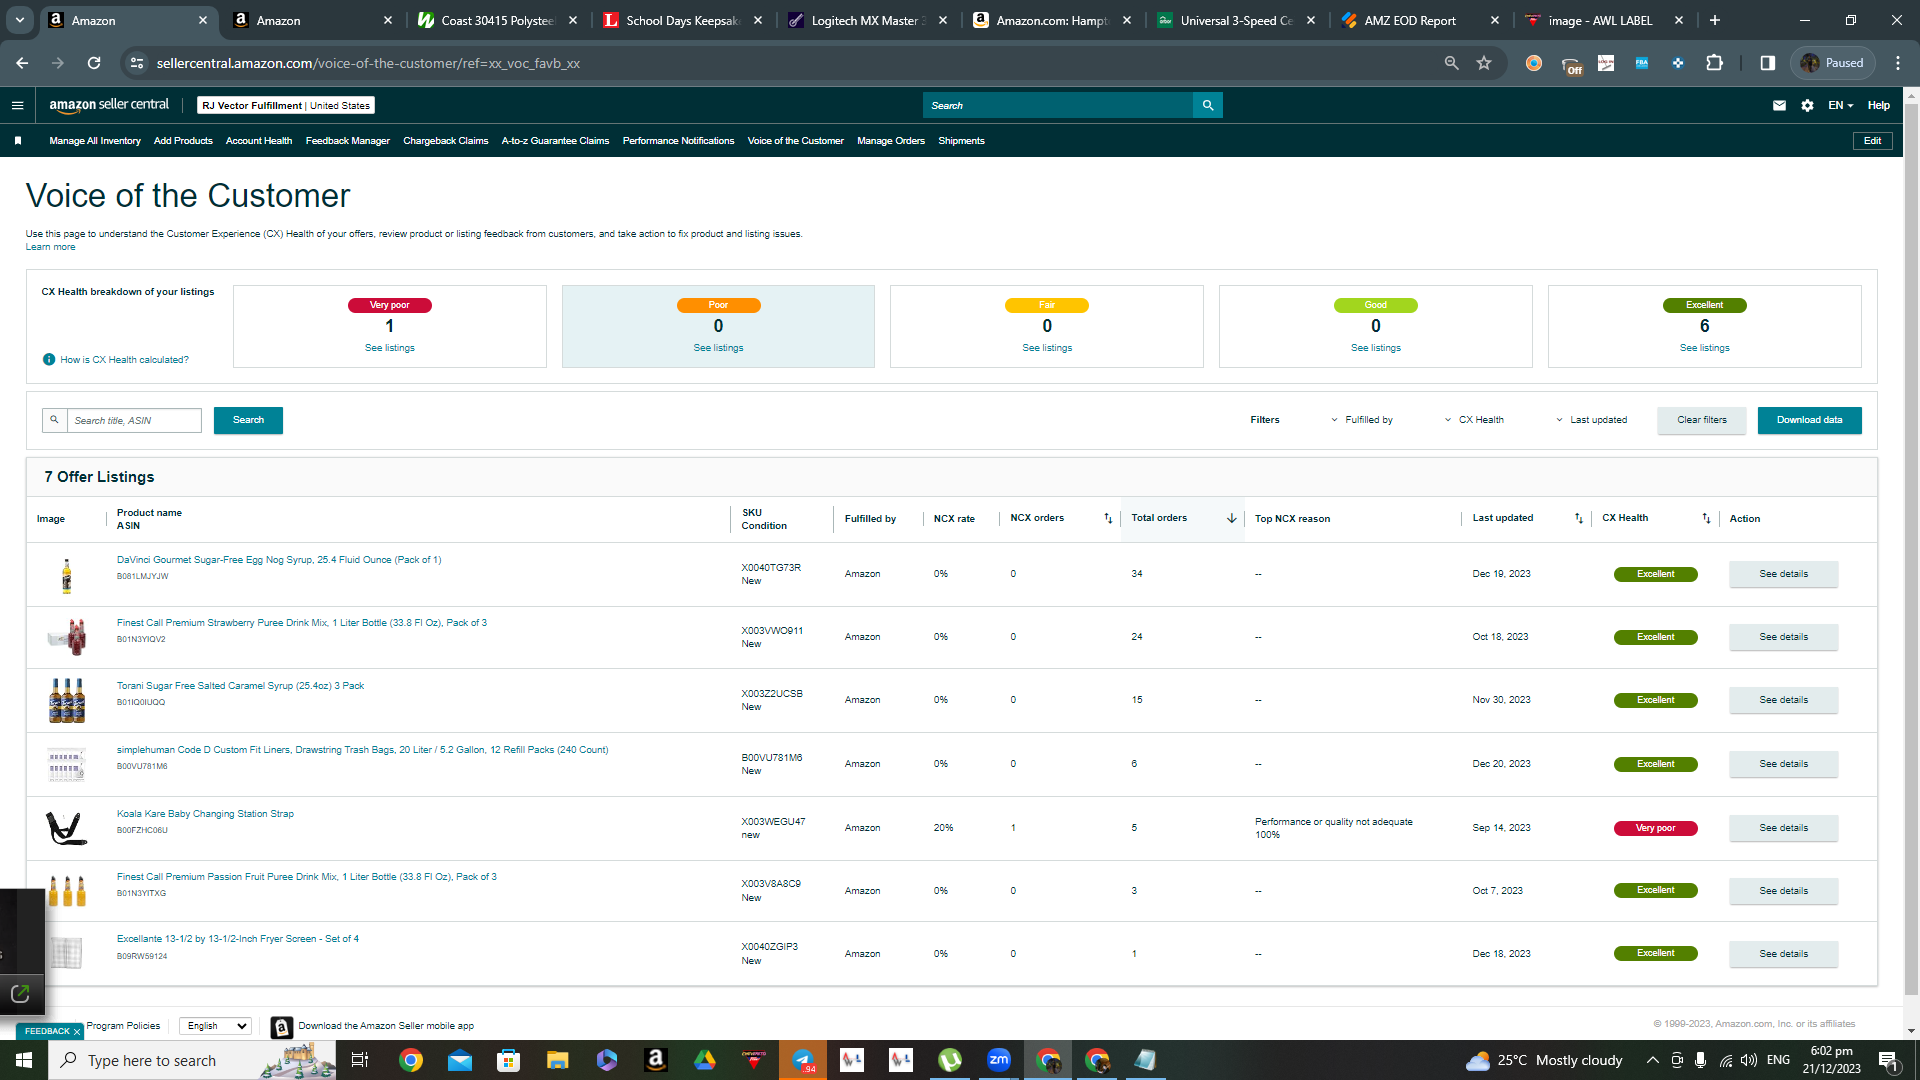
Task: Click the FEEDBACK tab at bottom
Action: pyautogui.click(x=49, y=1031)
